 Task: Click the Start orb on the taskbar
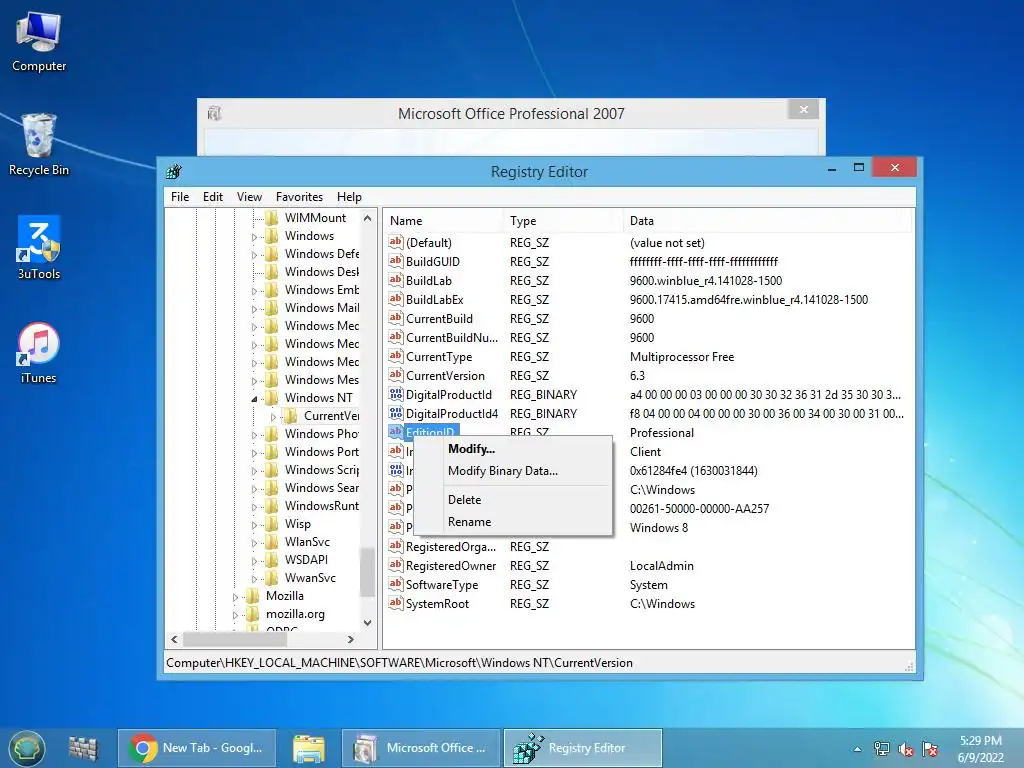coord(27,748)
